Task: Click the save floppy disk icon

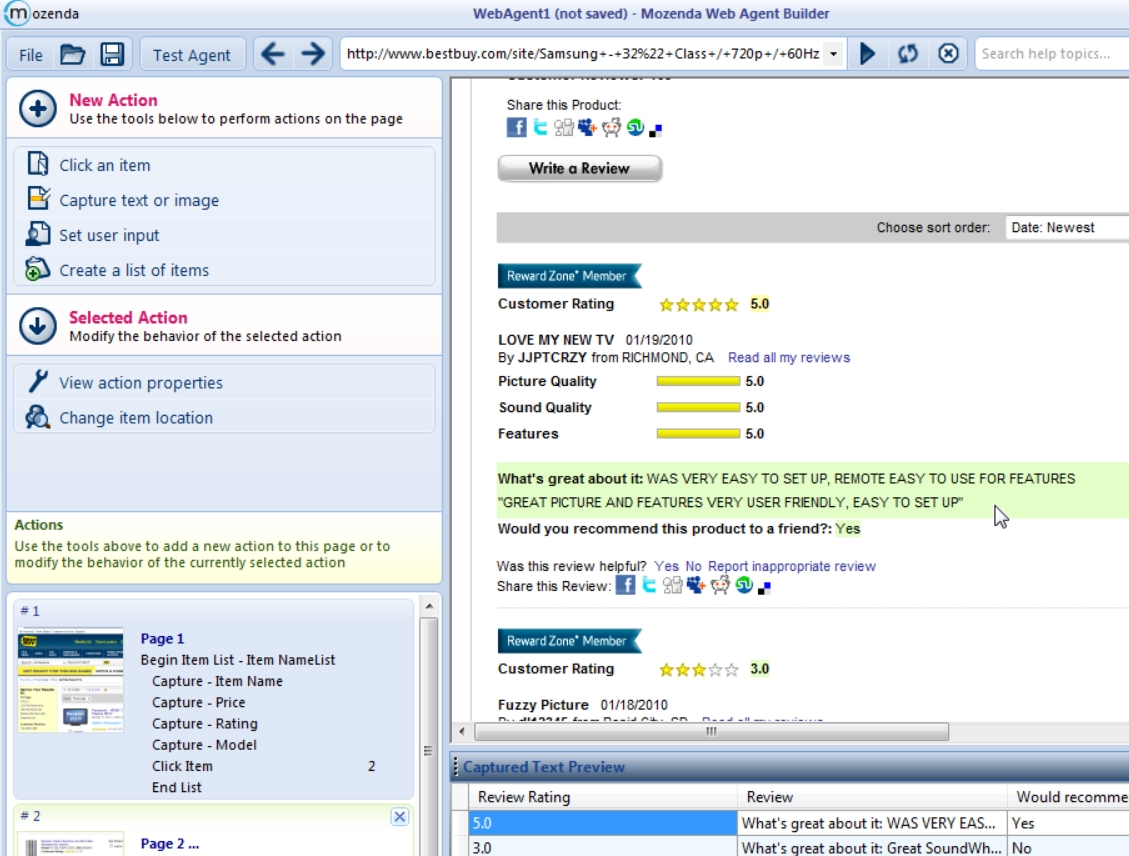Action: (x=112, y=54)
